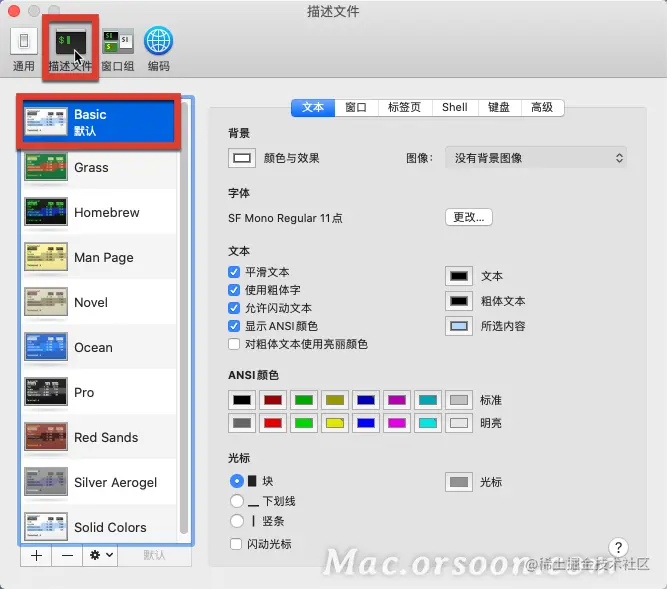This screenshot has height=589, width=667.
Task: Click the standard dark red ANSI swatch
Action: pos(273,400)
